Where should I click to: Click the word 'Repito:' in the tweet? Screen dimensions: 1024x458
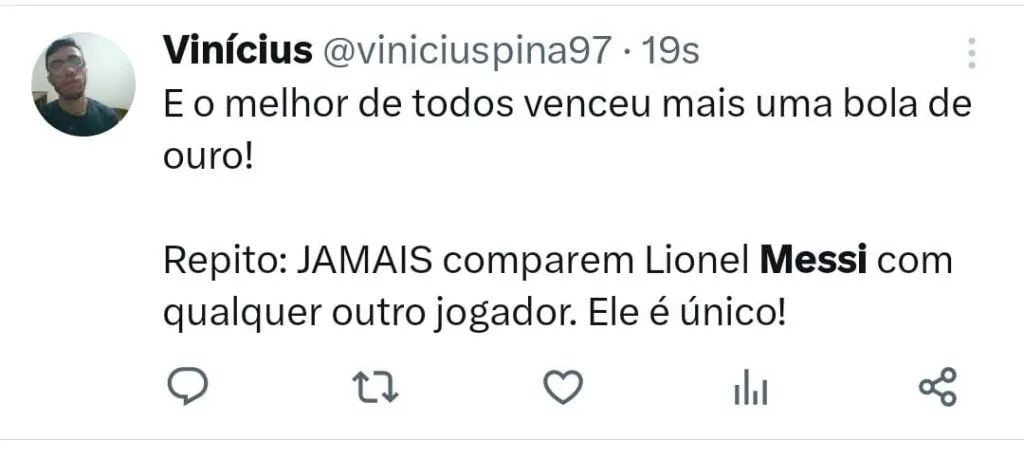pyautogui.click(x=221, y=264)
